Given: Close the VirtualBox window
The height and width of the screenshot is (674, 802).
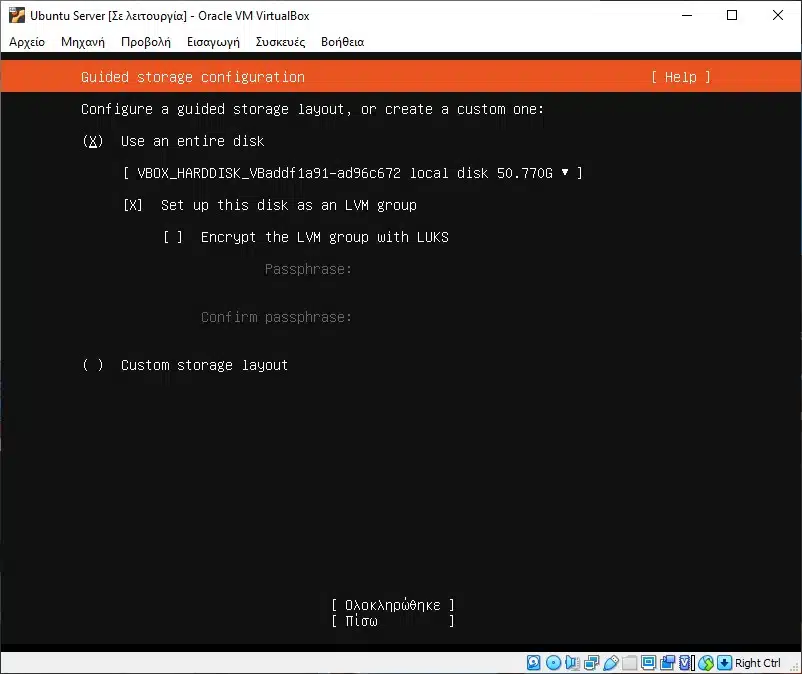Looking at the screenshot, I should pyautogui.click(x=777, y=15).
